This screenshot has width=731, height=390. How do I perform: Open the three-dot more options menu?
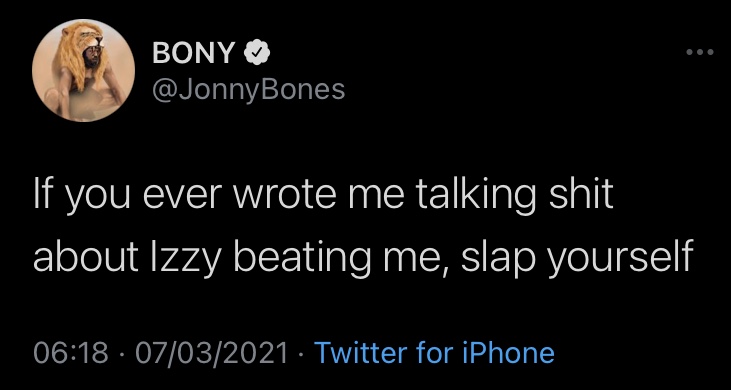pos(700,52)
